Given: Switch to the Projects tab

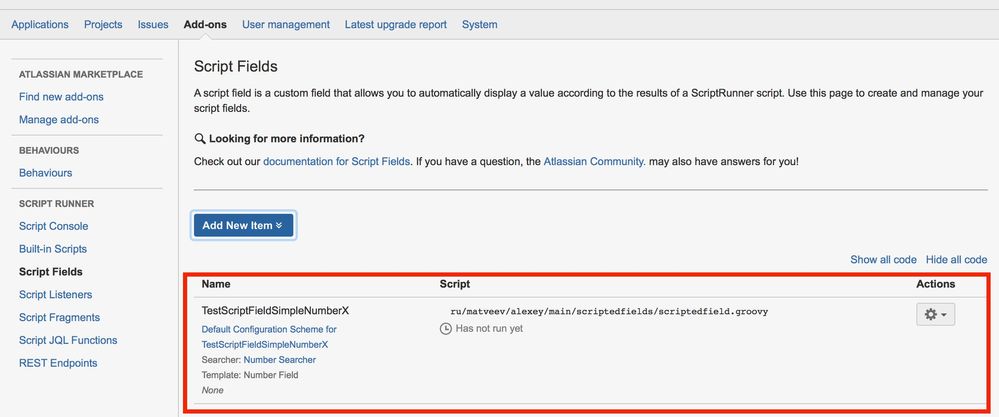Looking at the screenshot, I should pos(103,24).
